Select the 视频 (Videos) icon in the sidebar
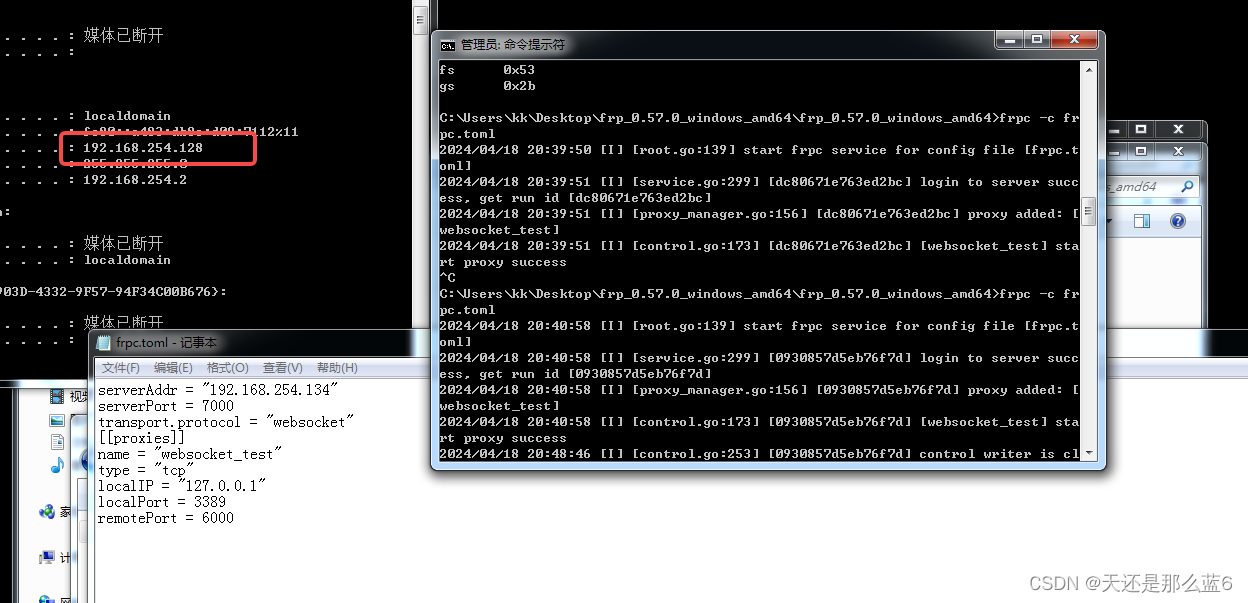The height and width of the screenshot is (603, 1248). [55, 395]
